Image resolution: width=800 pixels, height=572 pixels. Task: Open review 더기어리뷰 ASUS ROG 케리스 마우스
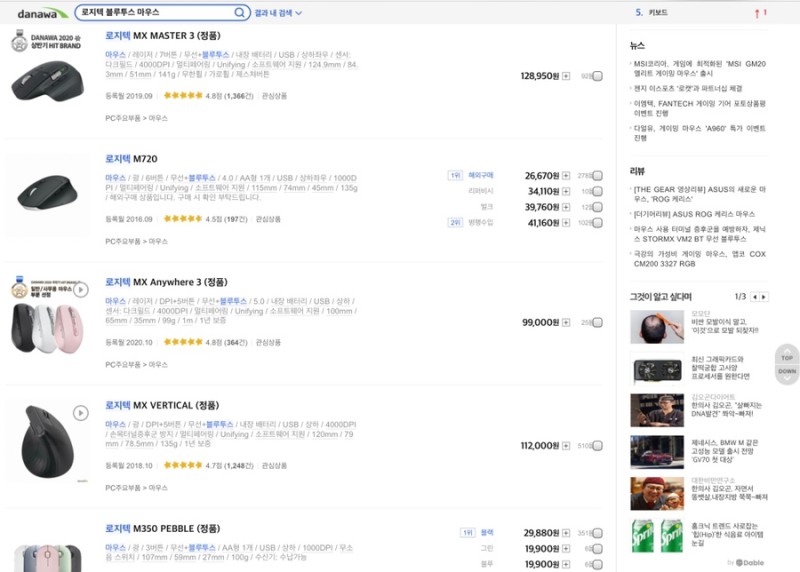click(694, 214)
